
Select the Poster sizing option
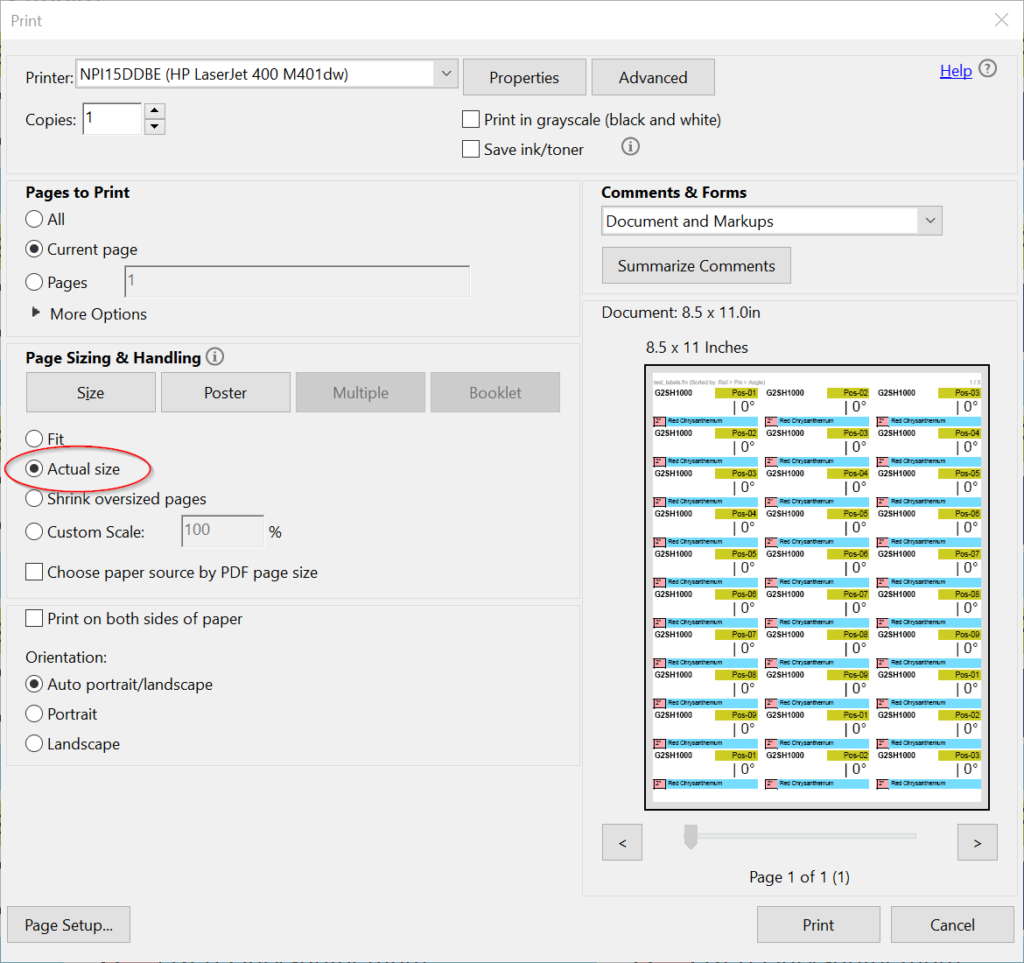pos(225,393)
